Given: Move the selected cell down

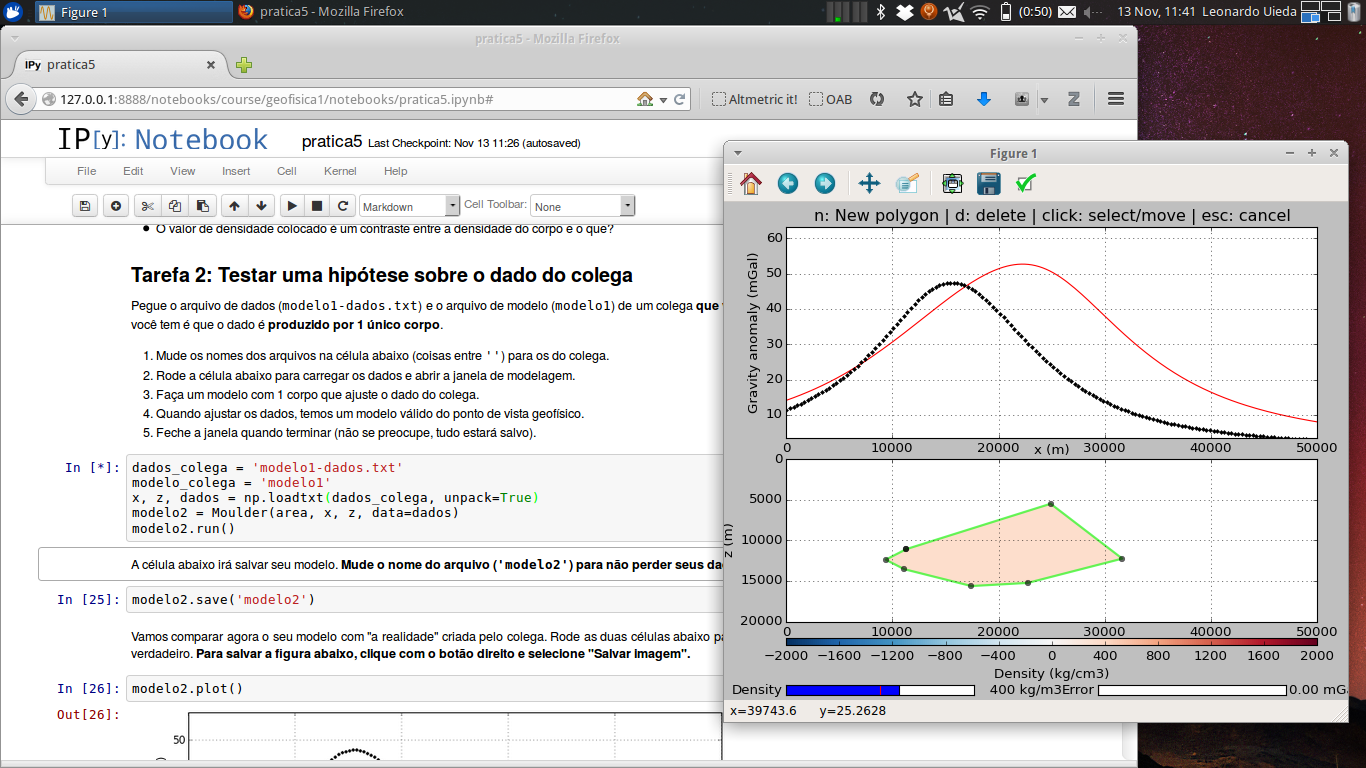Looking at the screenshot, I should pyautogui.click(x=261, y=206).
